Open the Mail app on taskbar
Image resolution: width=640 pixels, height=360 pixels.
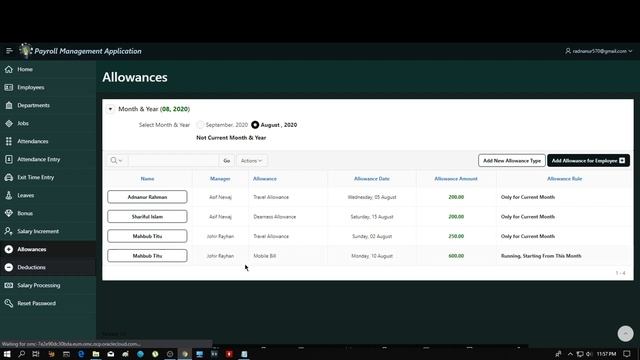point(111,354)
